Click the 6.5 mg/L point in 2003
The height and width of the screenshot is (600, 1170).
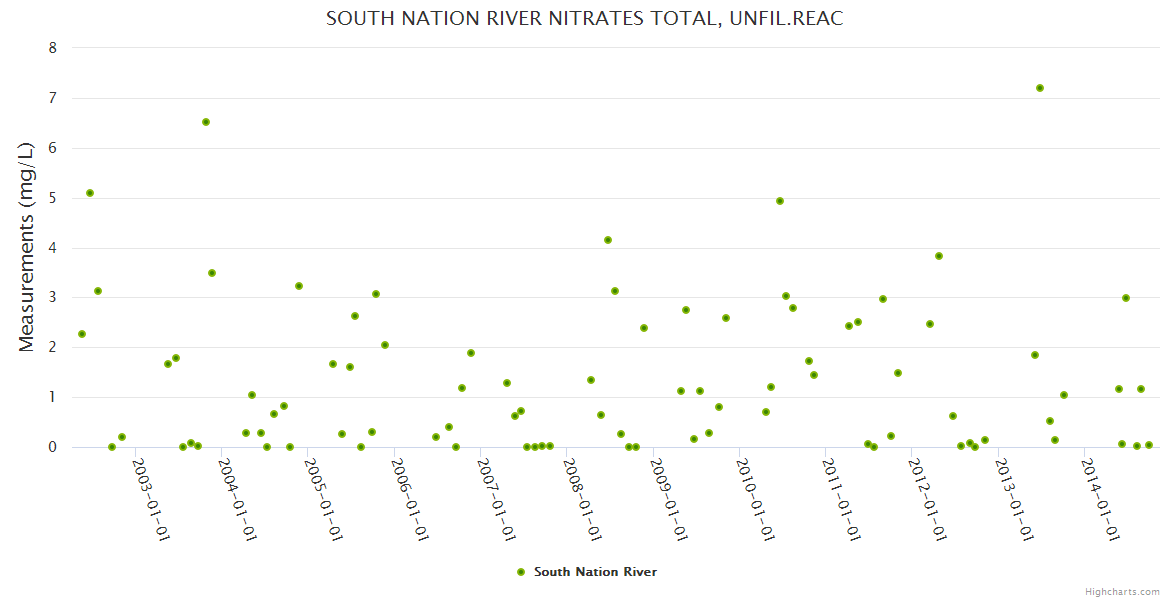pyautogui.click(x=206, y=122)
